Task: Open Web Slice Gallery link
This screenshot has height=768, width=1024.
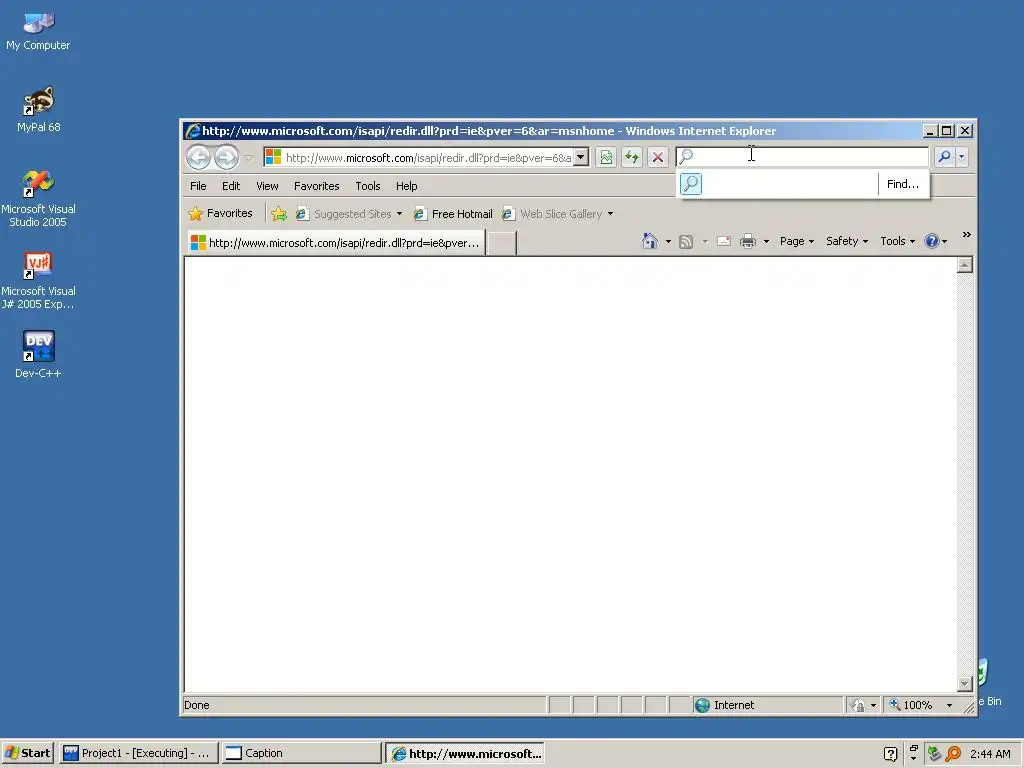Action: tap(552, 214)
